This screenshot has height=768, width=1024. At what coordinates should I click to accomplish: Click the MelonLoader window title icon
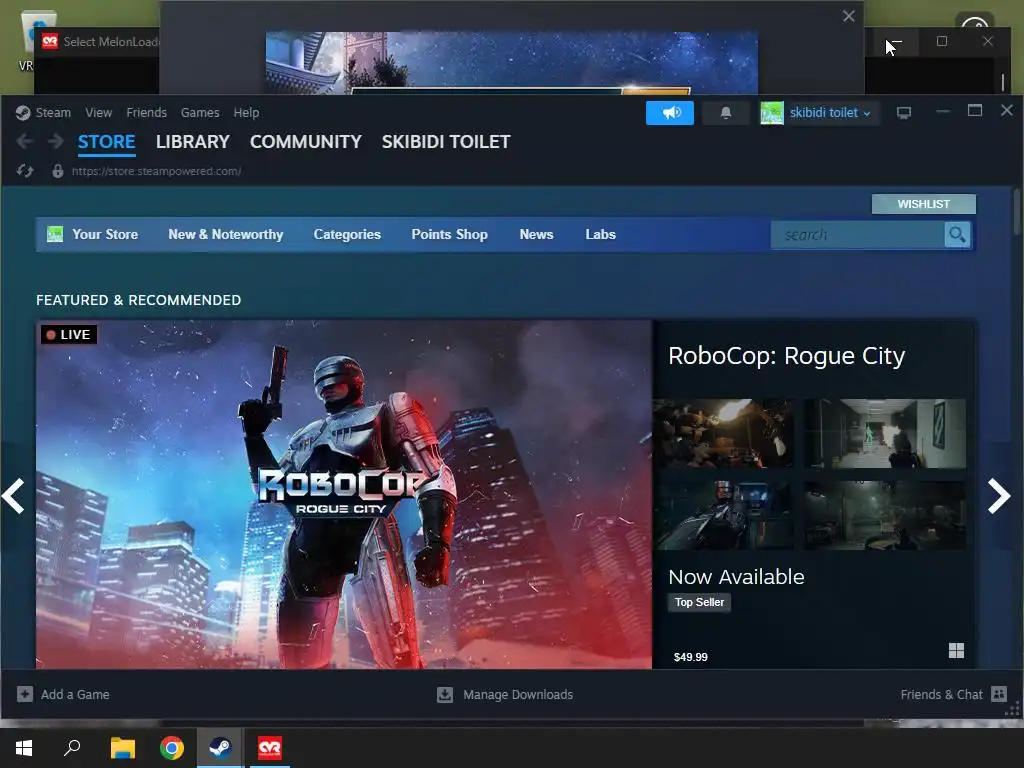click(50, 42)
